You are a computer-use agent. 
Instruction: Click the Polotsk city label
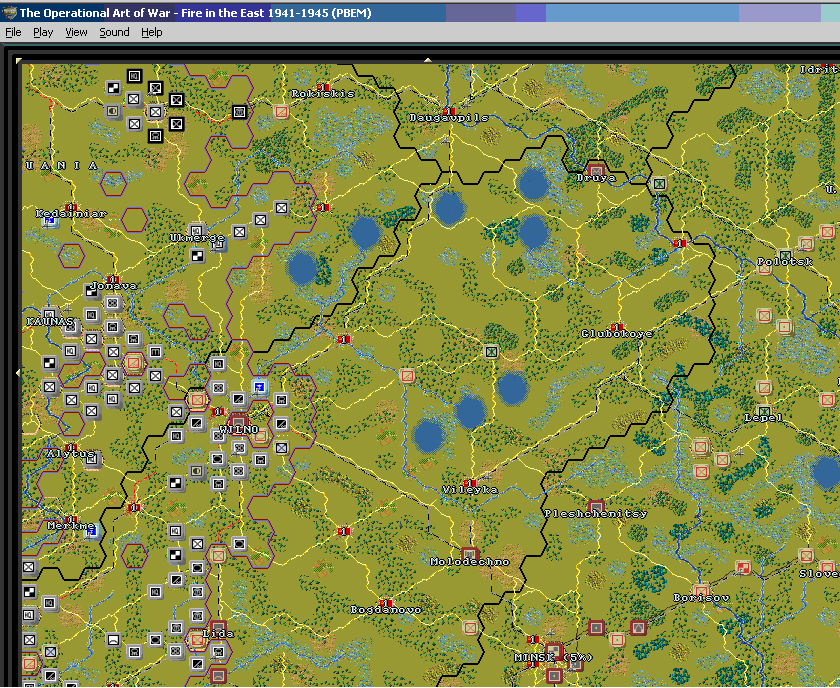785,261
